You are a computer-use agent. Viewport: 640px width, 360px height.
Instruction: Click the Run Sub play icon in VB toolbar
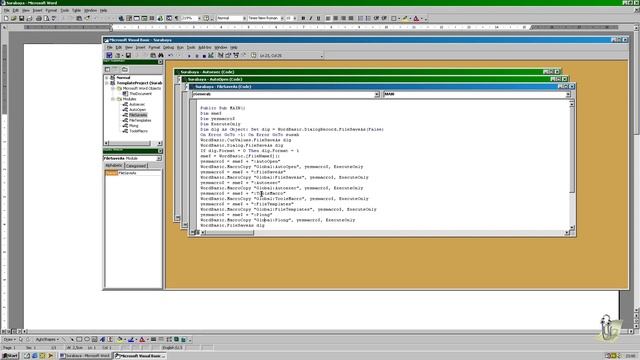pyautogui.click(x=189, y=56)
